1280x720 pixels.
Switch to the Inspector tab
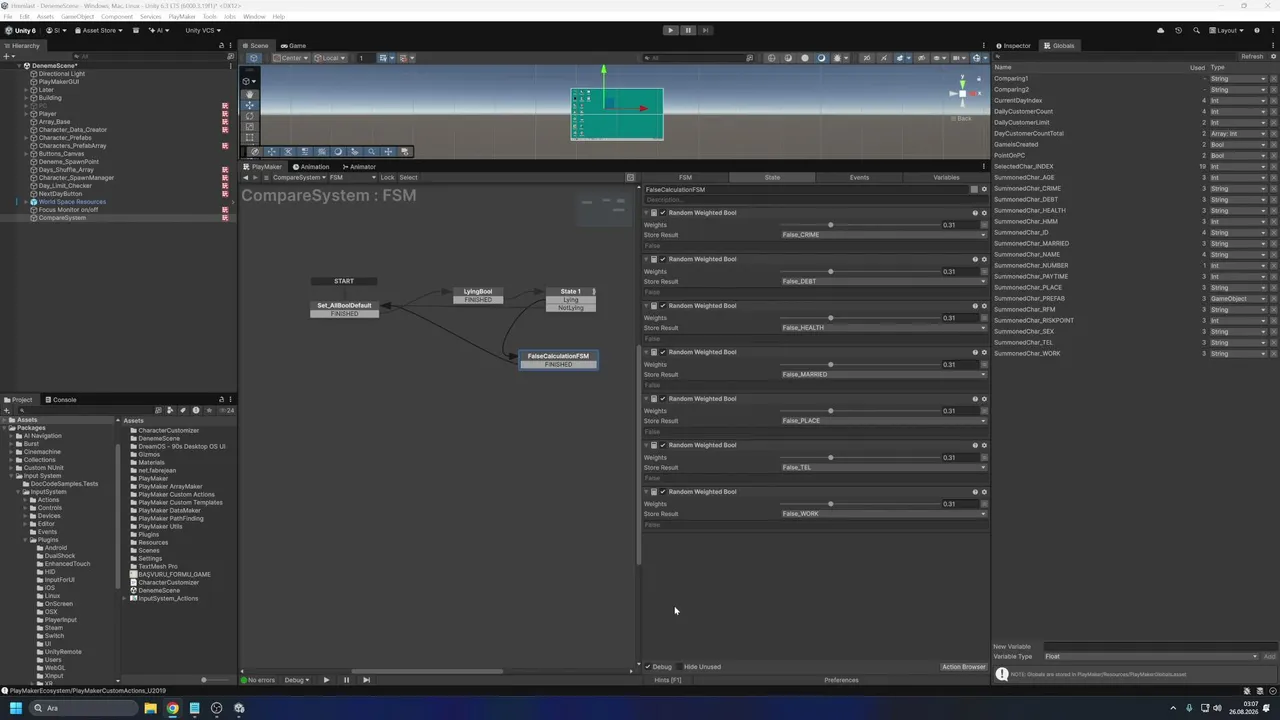[x=1013, y=45]
